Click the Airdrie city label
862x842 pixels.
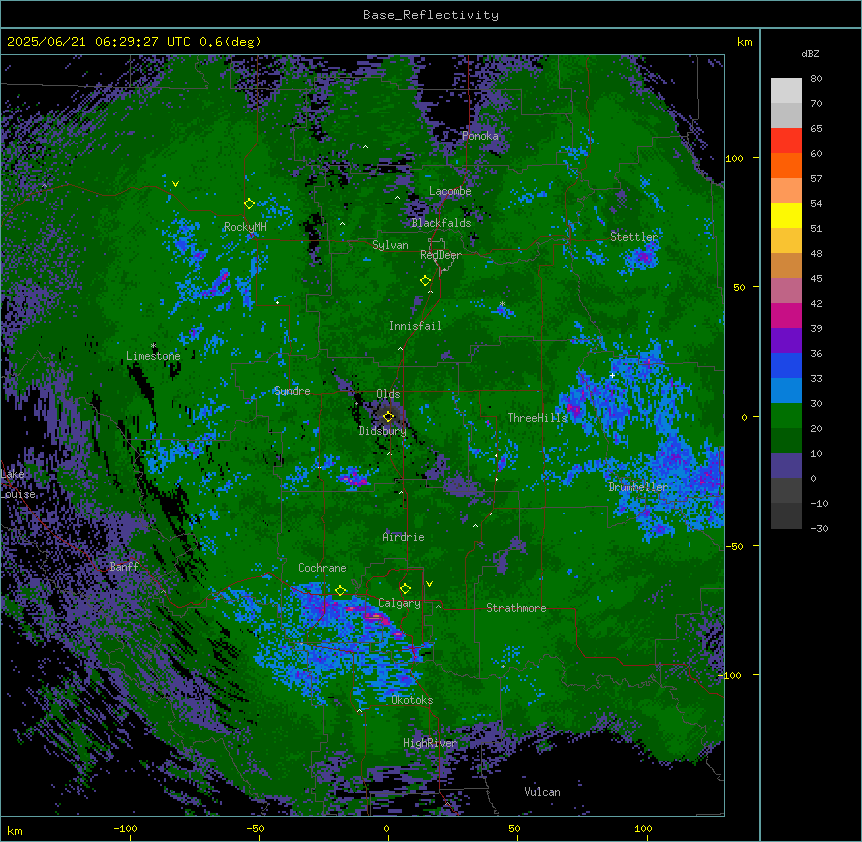(x=403, y=537)
